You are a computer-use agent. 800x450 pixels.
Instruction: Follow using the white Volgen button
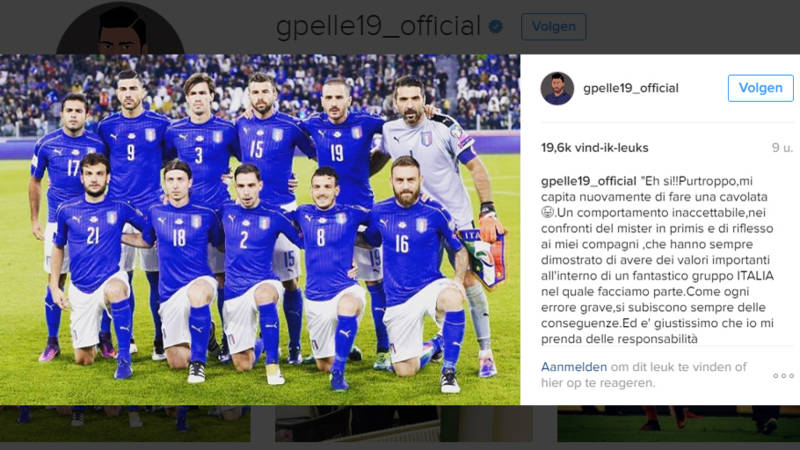760,88
